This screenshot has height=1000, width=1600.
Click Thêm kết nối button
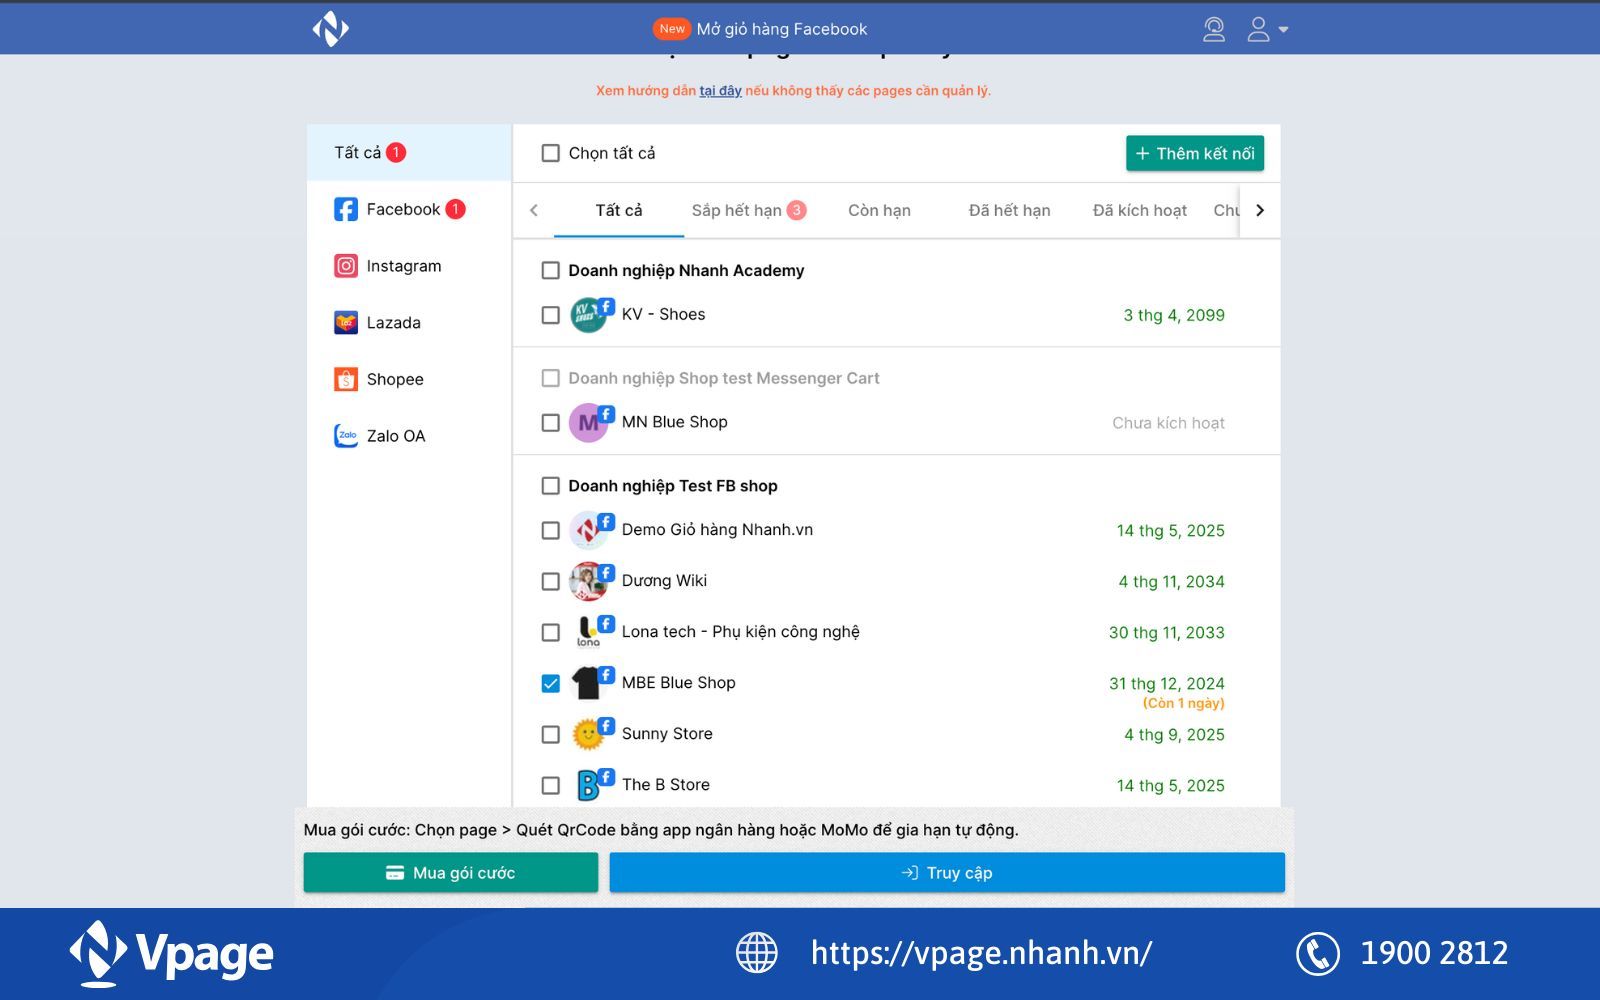[1195, 153]
